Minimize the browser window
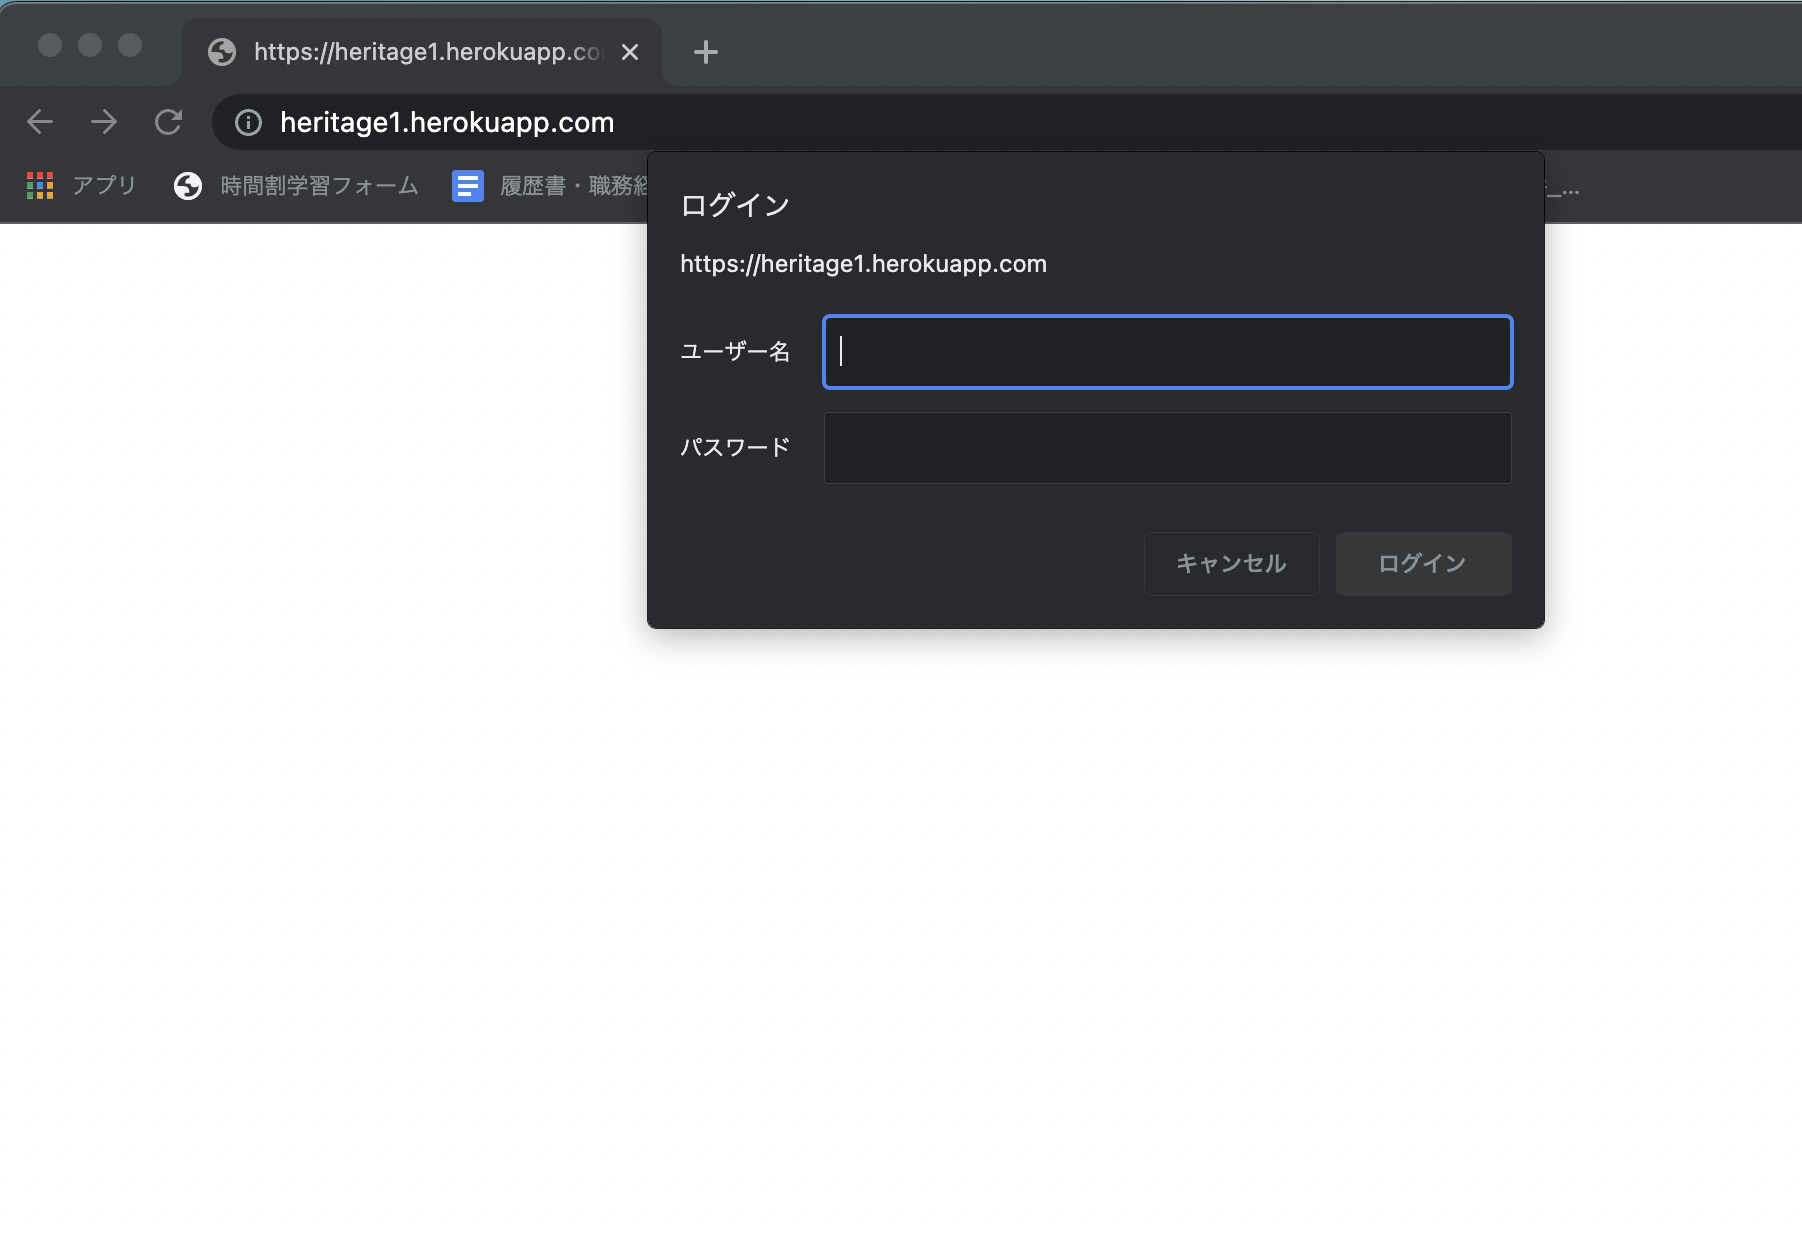This screenshot has width=1802, height=1238. (90, 45)
